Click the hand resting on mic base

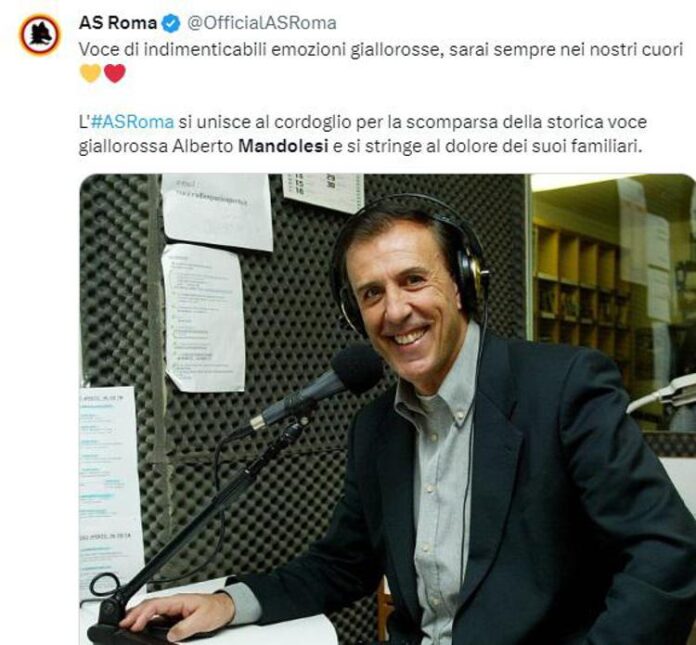coord(178,616)
